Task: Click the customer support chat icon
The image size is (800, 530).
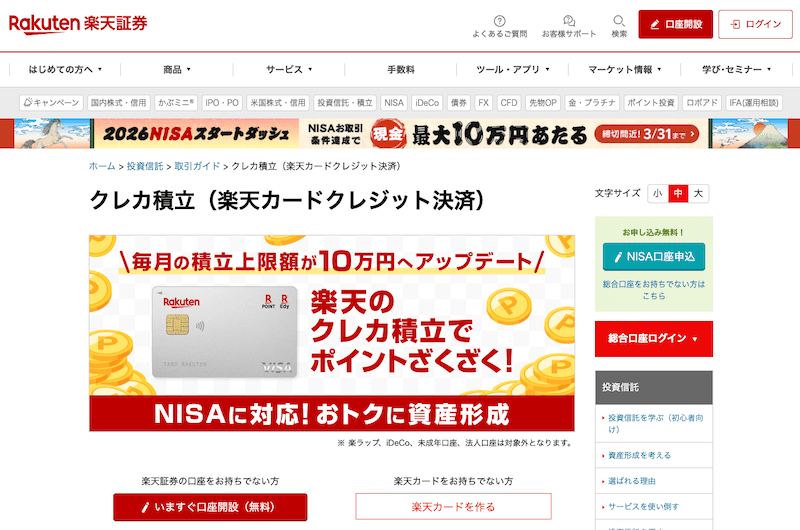Action: 568,21
